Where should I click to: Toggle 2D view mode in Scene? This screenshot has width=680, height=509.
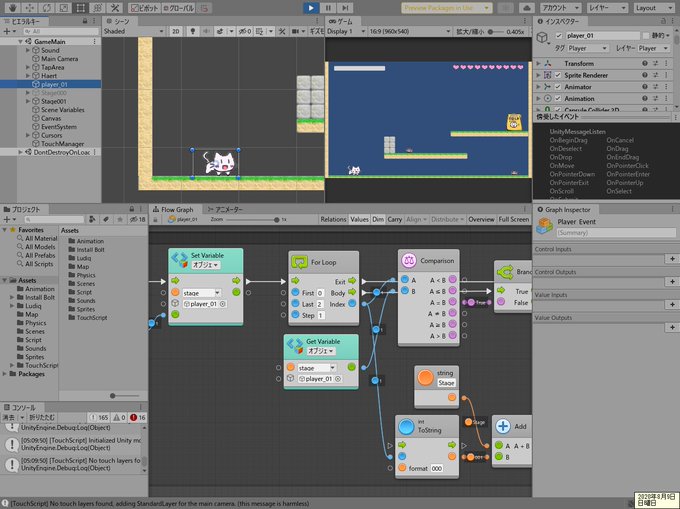pyautogui.click(x=176, y=31)
